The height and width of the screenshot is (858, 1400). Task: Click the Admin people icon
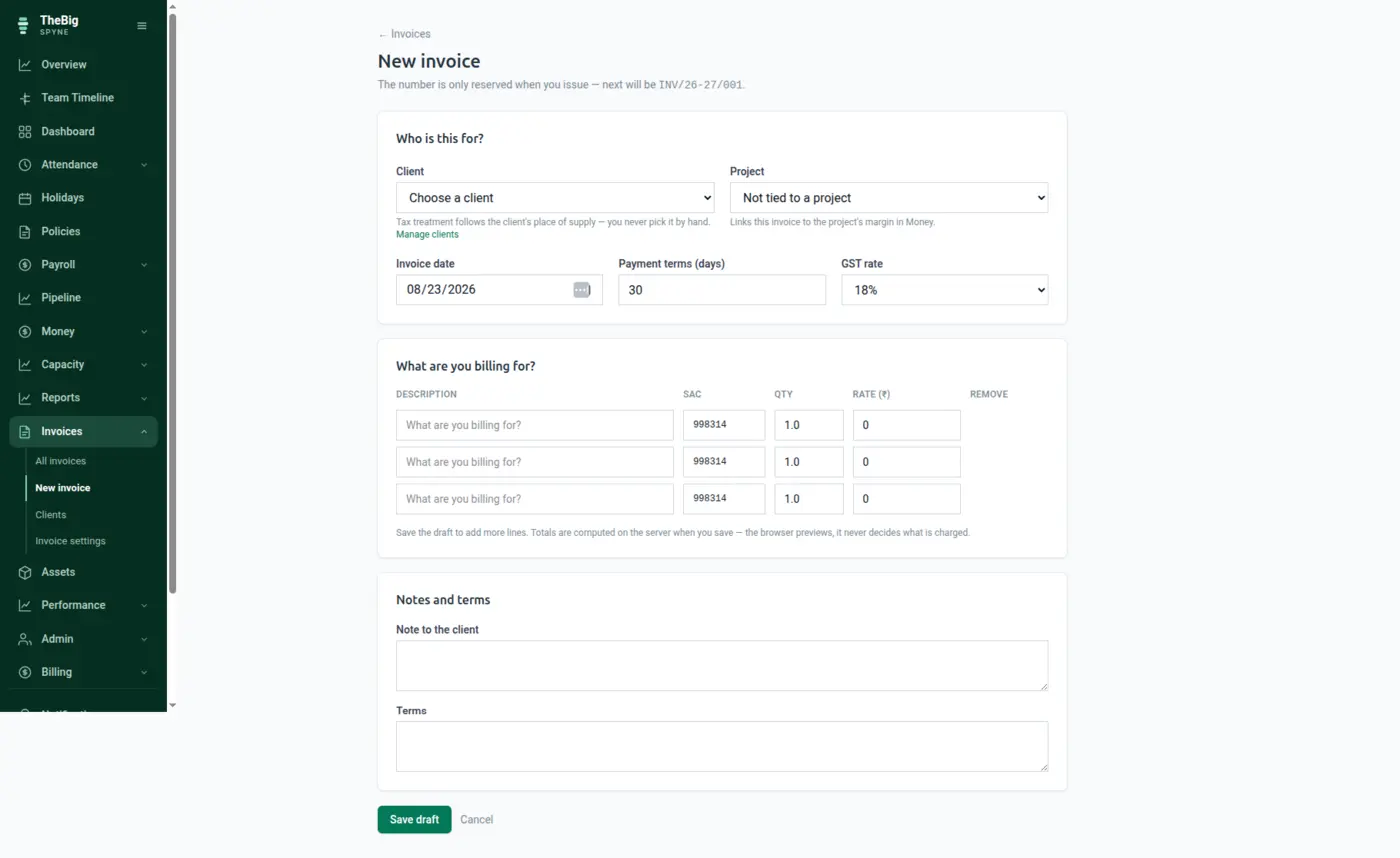[x=25, y=639]
